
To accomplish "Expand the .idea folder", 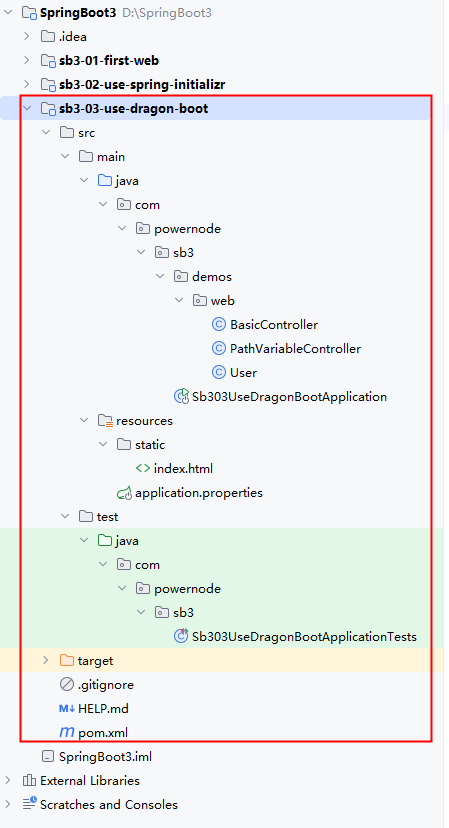I will coord(26,36).
